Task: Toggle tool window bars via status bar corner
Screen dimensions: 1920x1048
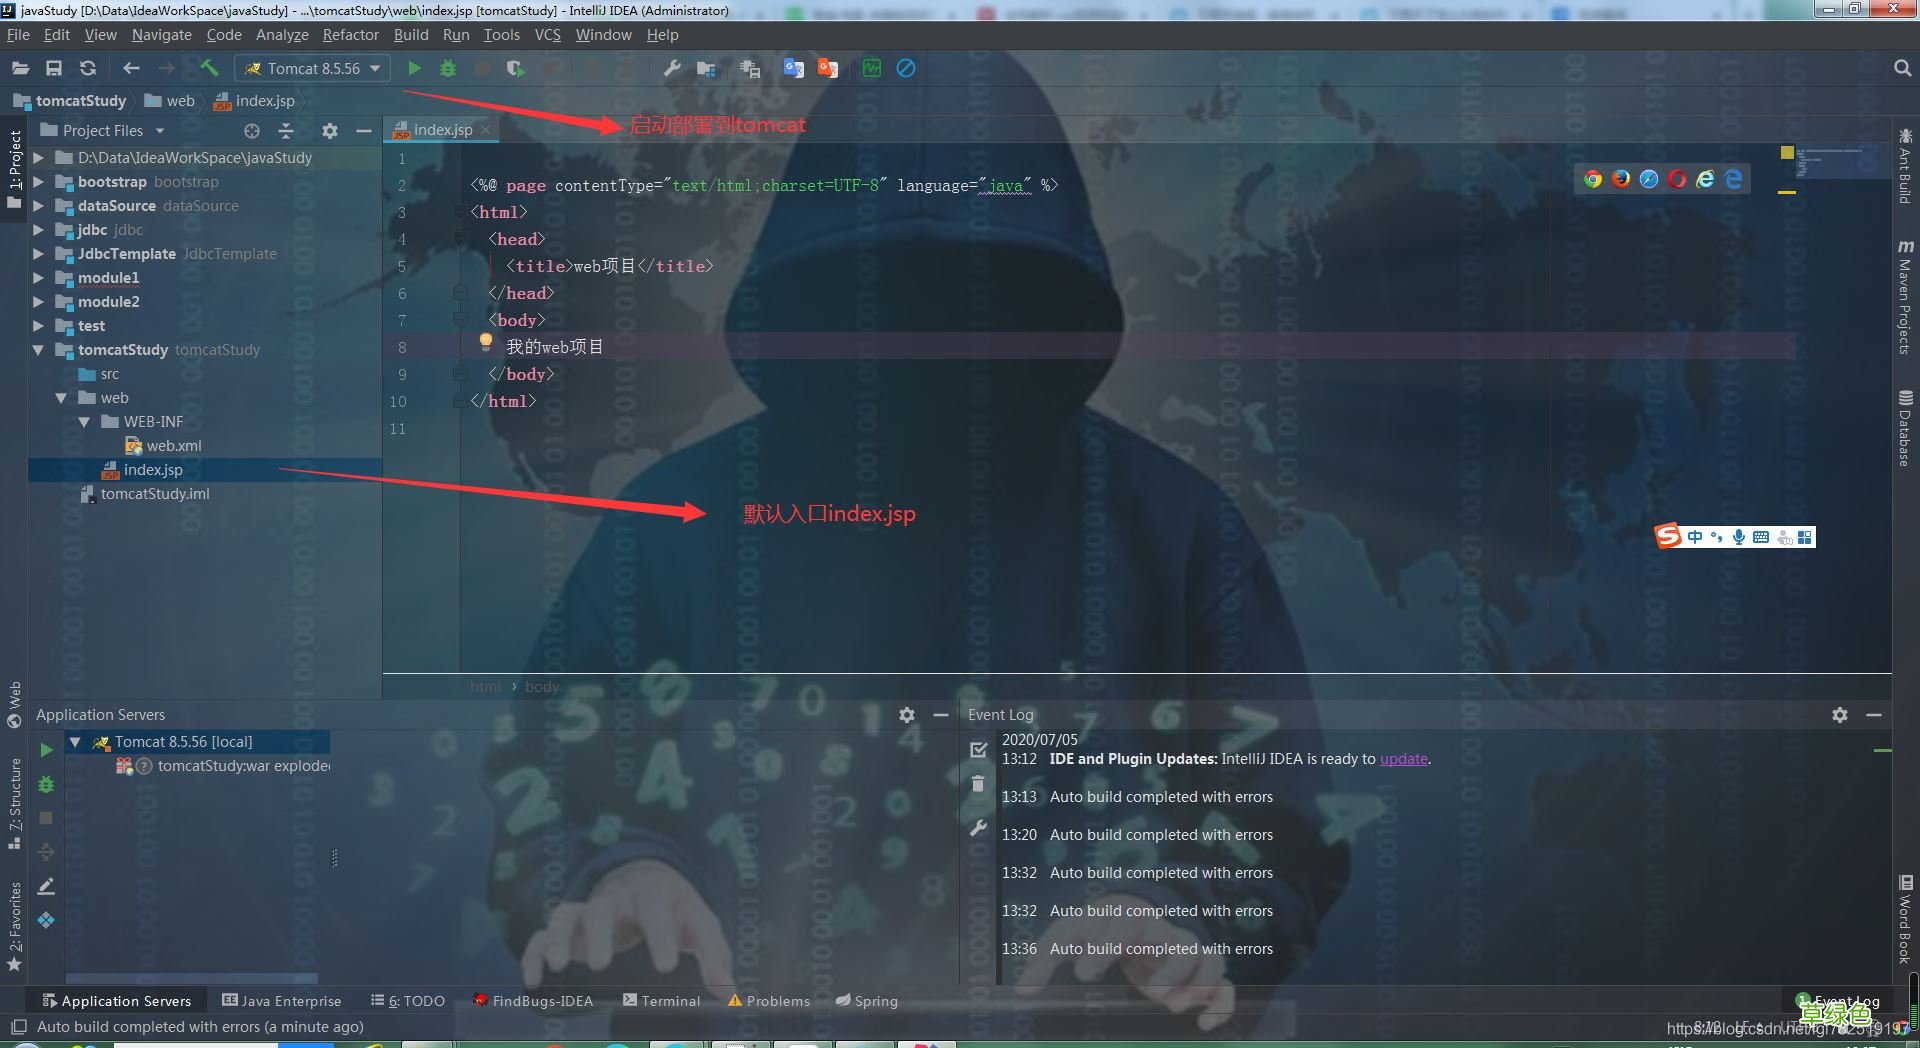Action: click(x=18, y=1027)
